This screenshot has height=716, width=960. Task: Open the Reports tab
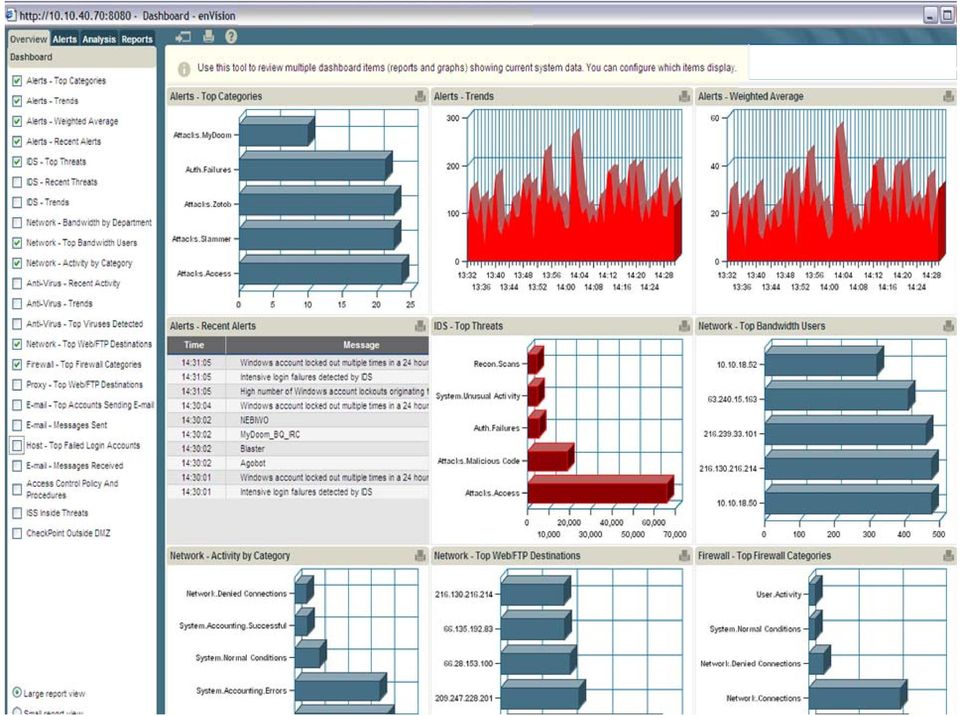coord(137,39)
